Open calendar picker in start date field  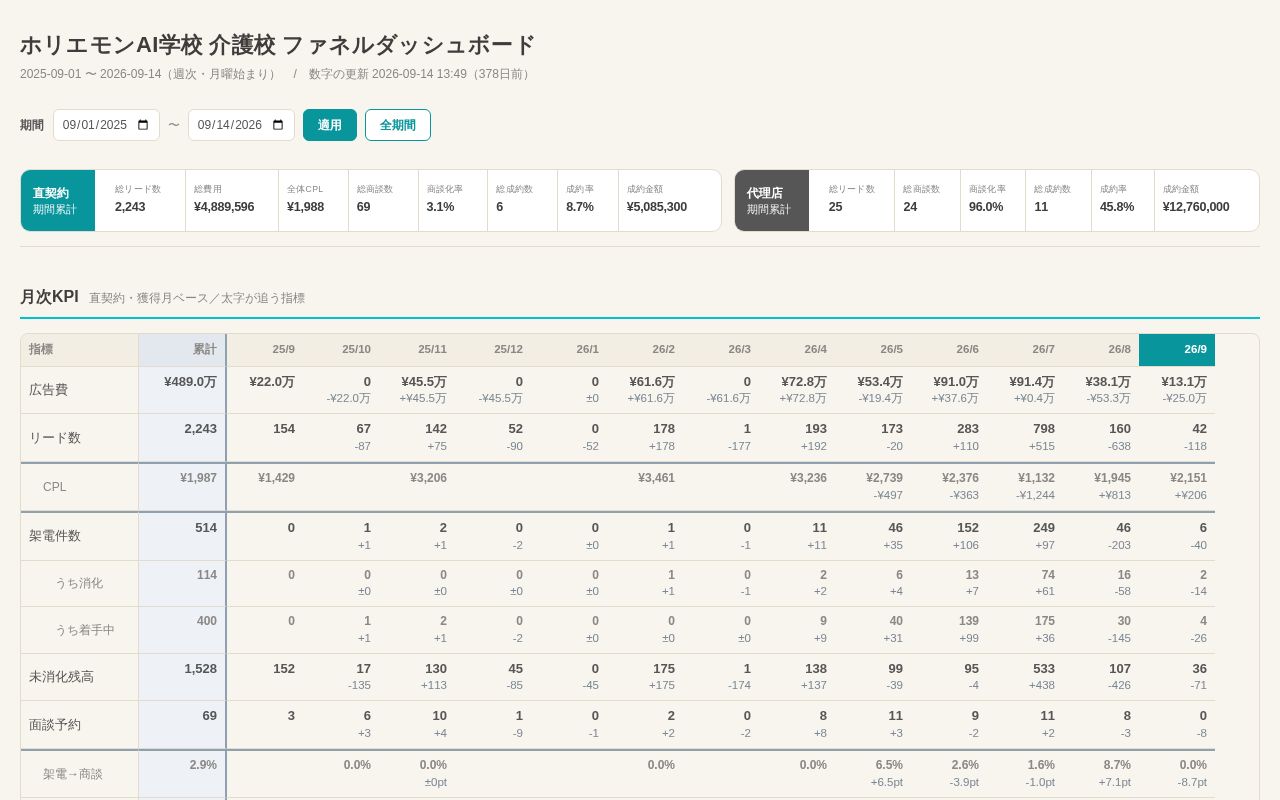point(142,125)
